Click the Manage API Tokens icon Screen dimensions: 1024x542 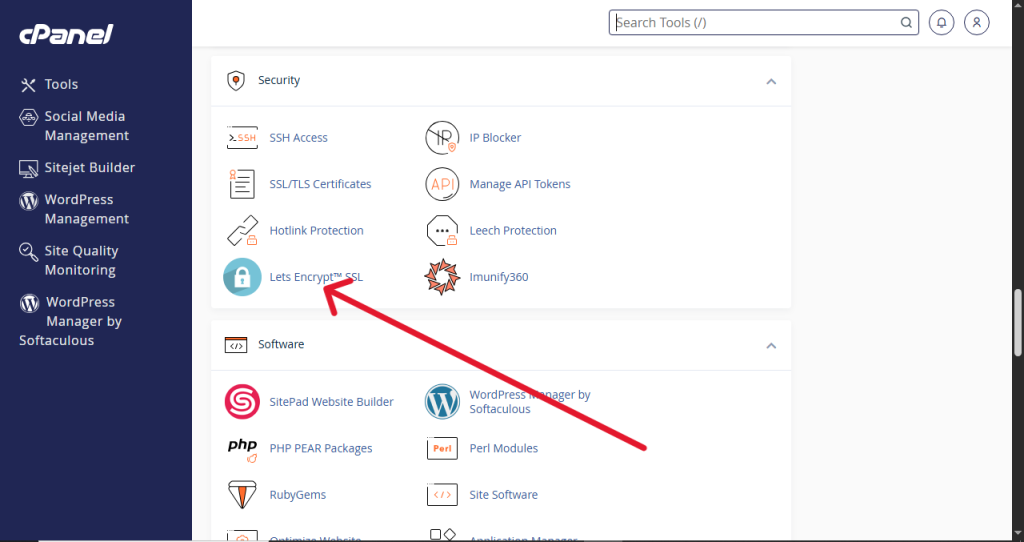(x=442, y=184)
